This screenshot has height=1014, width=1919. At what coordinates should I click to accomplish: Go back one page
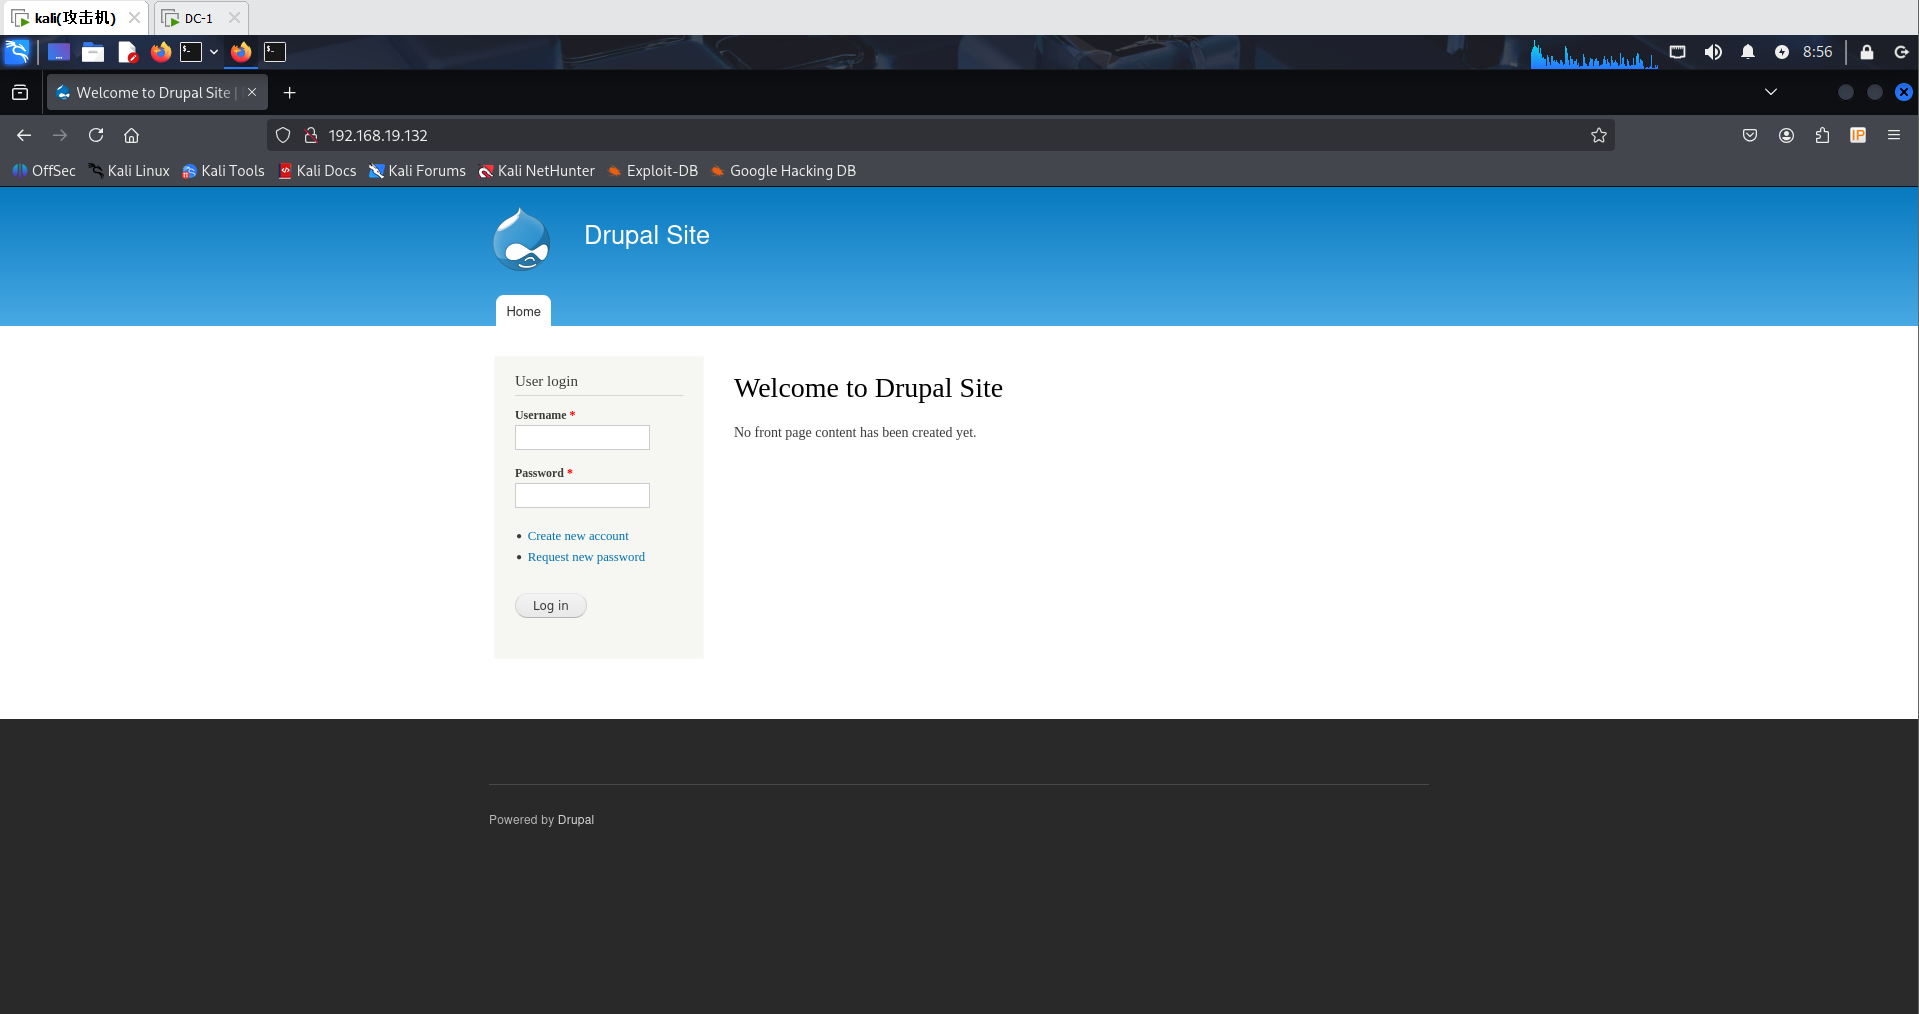coord(24,135)
